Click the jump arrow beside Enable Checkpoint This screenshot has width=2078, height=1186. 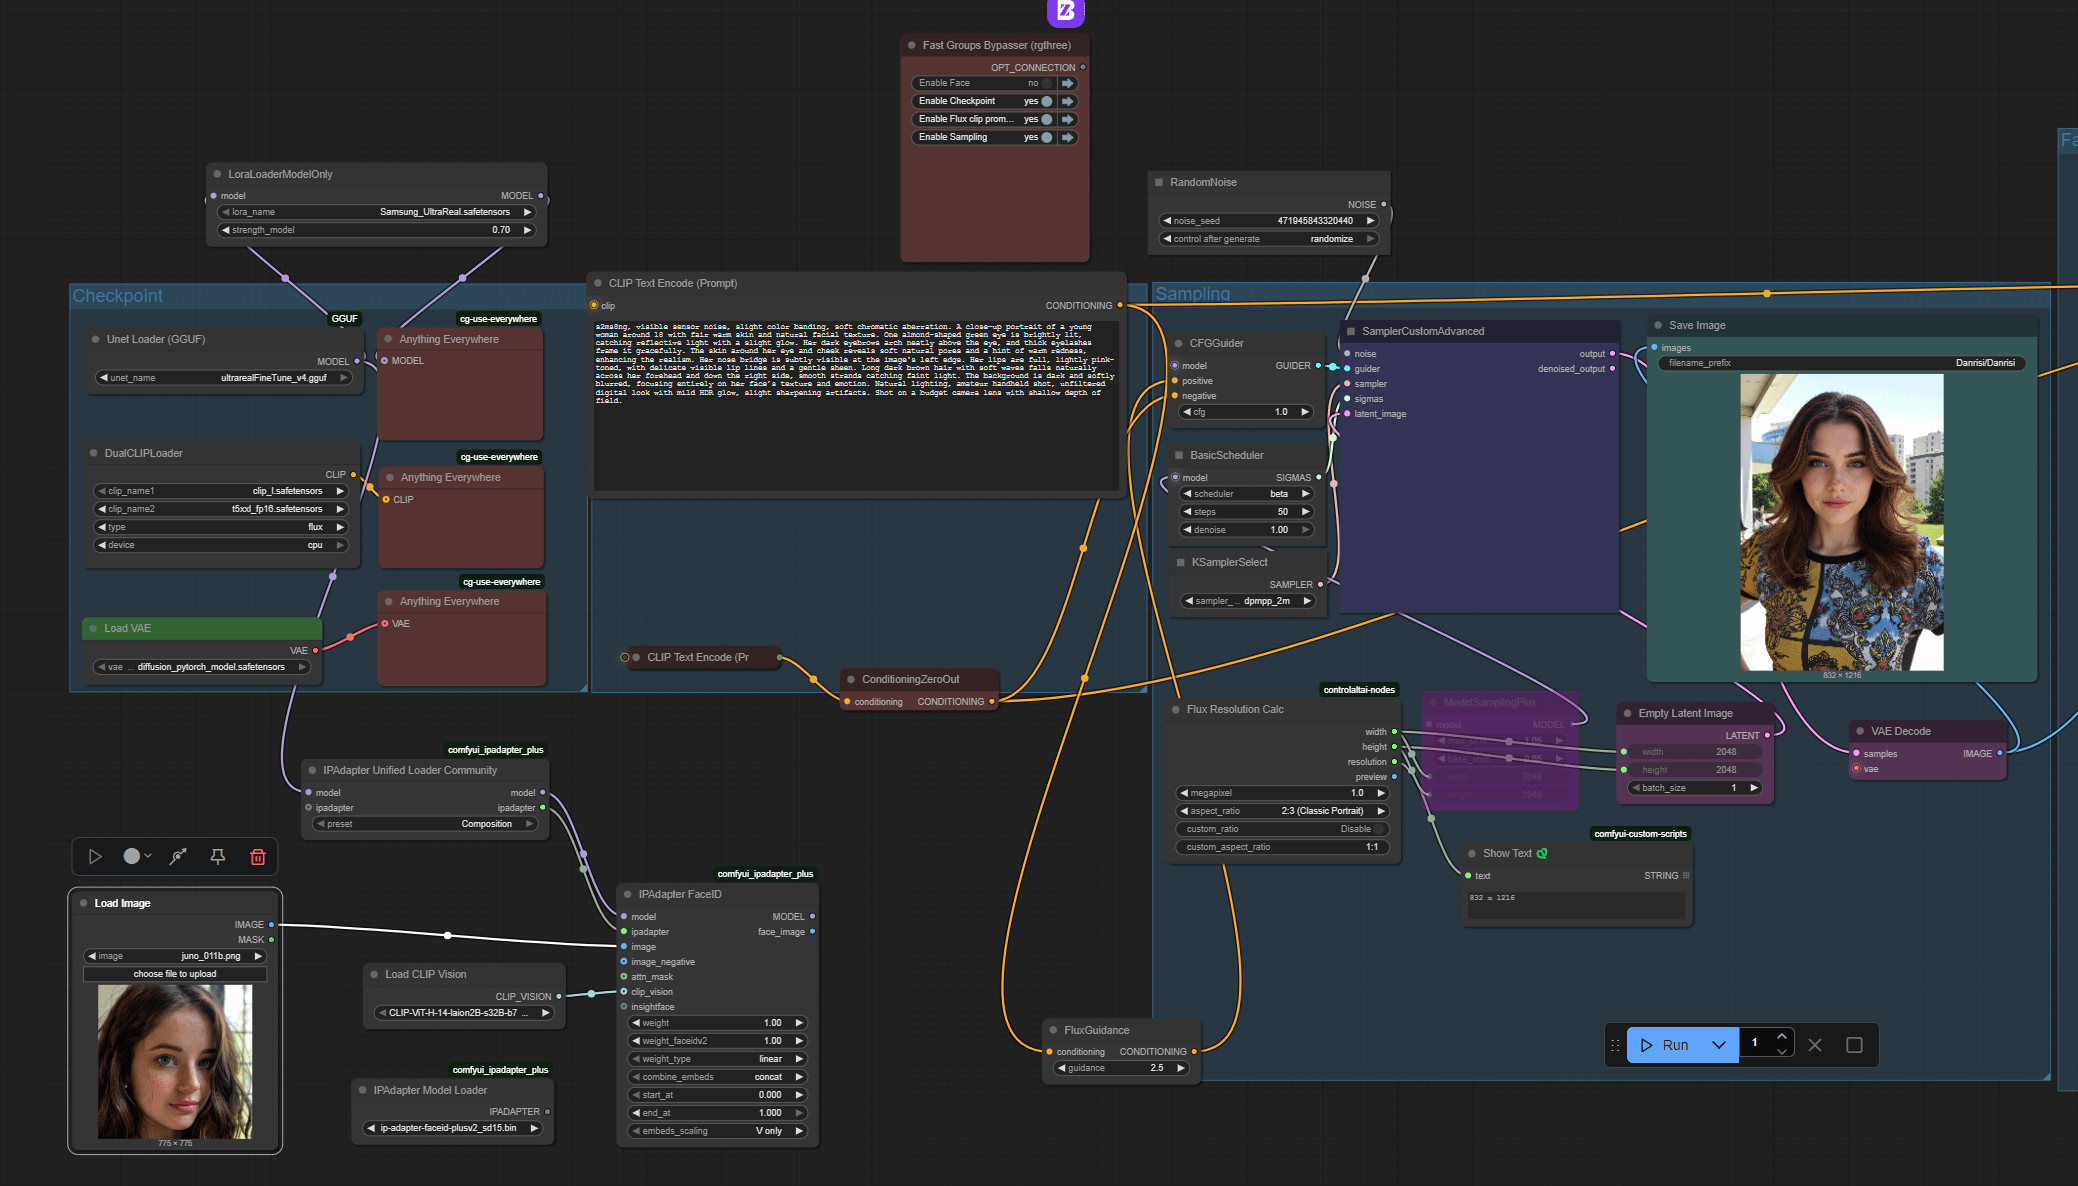(x=1068, y=101)
